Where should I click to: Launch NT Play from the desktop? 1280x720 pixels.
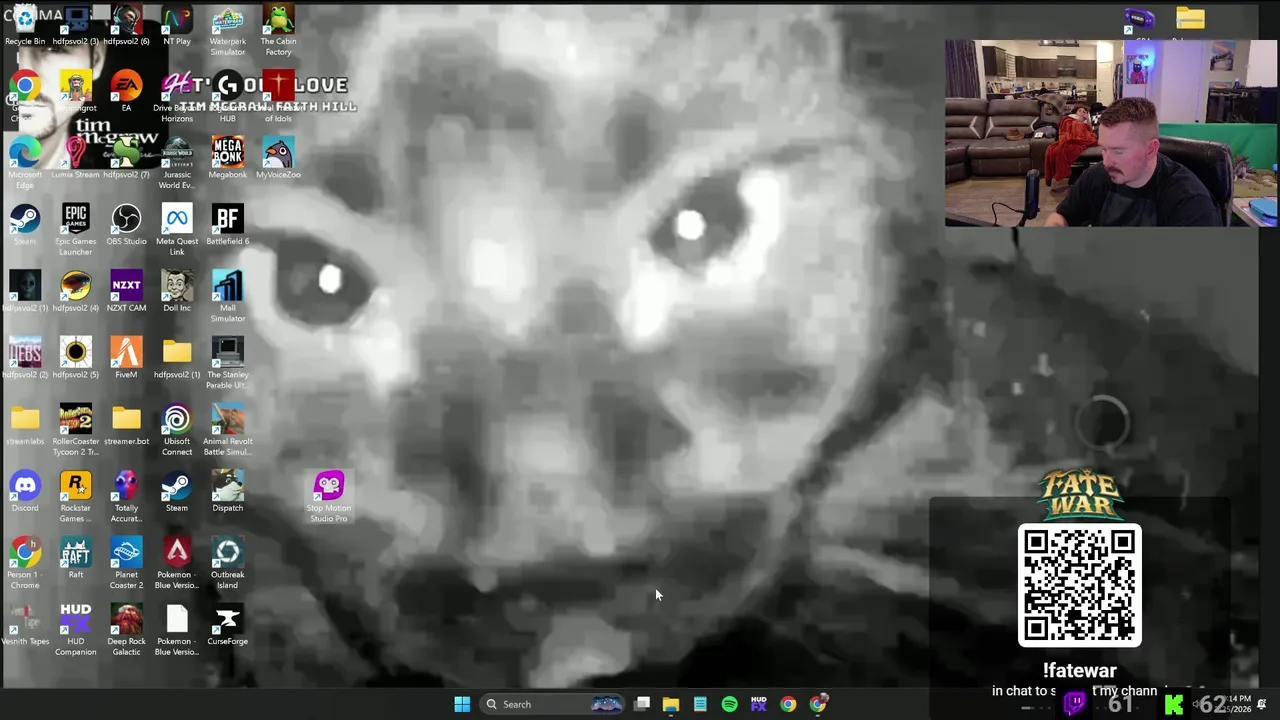[x=177, y=26]
